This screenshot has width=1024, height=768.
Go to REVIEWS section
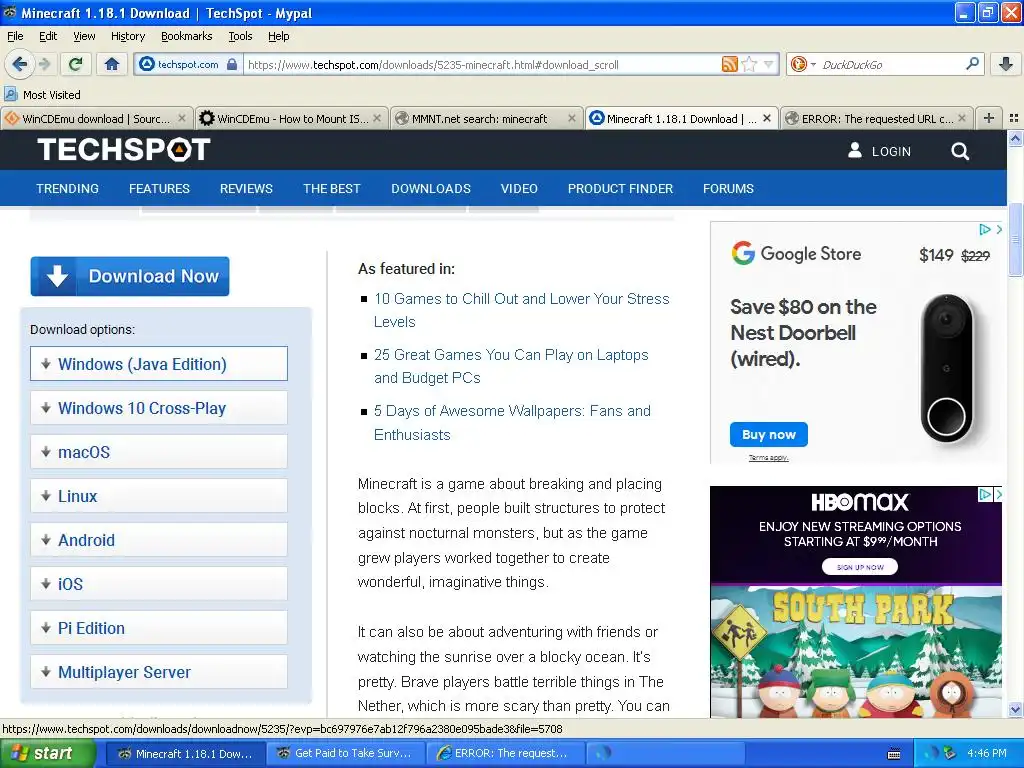[246, 189]
